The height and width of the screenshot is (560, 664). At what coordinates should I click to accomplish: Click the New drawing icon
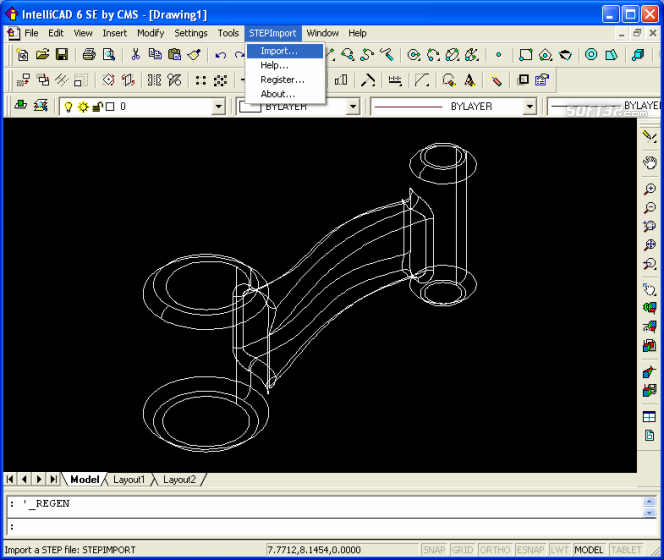point(22,55)
